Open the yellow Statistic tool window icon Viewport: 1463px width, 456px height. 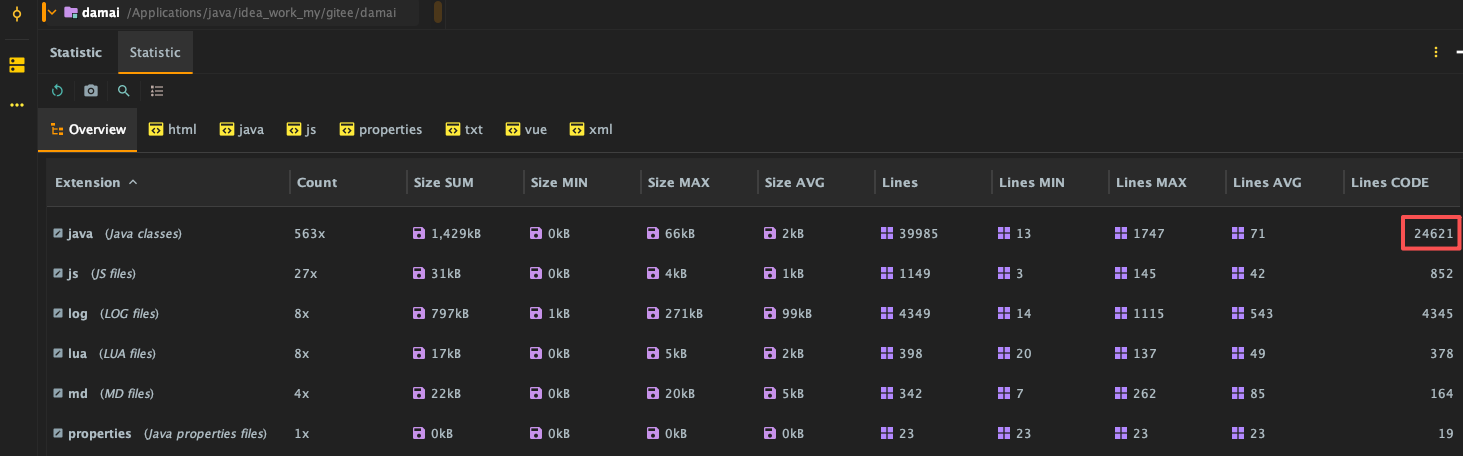tap(16, 65)
